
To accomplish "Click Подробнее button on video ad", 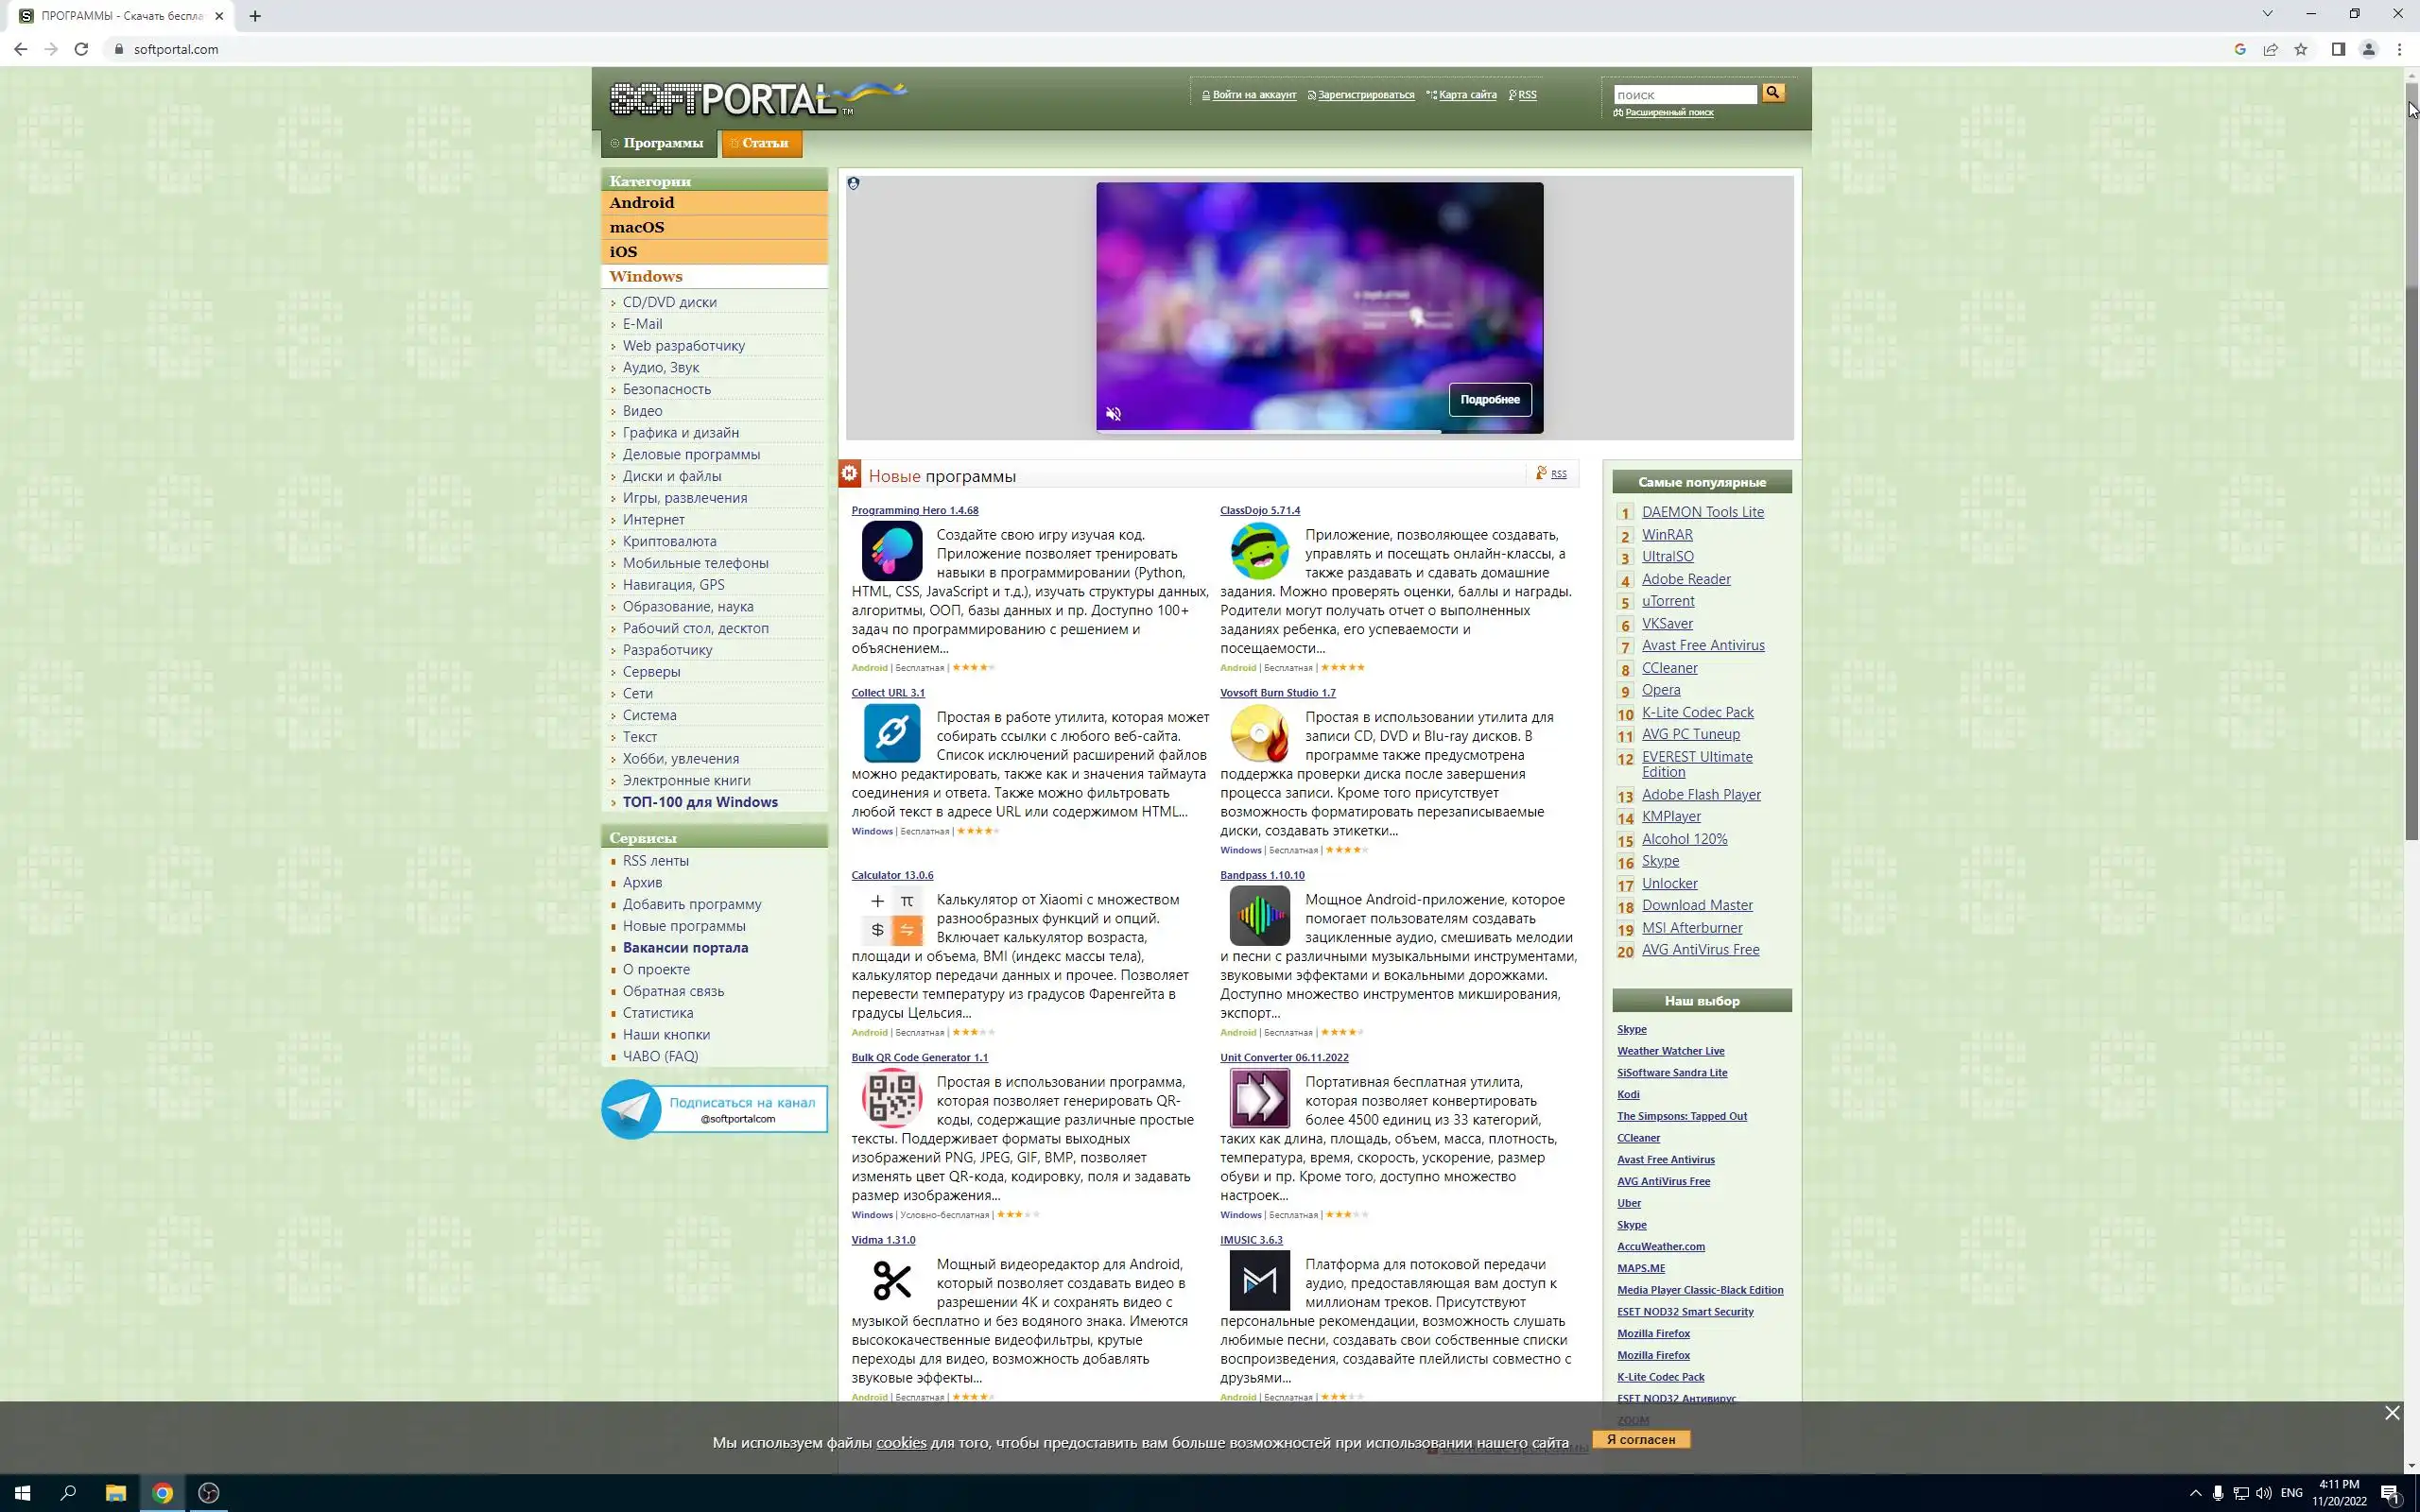I will tap(1489, 400).
